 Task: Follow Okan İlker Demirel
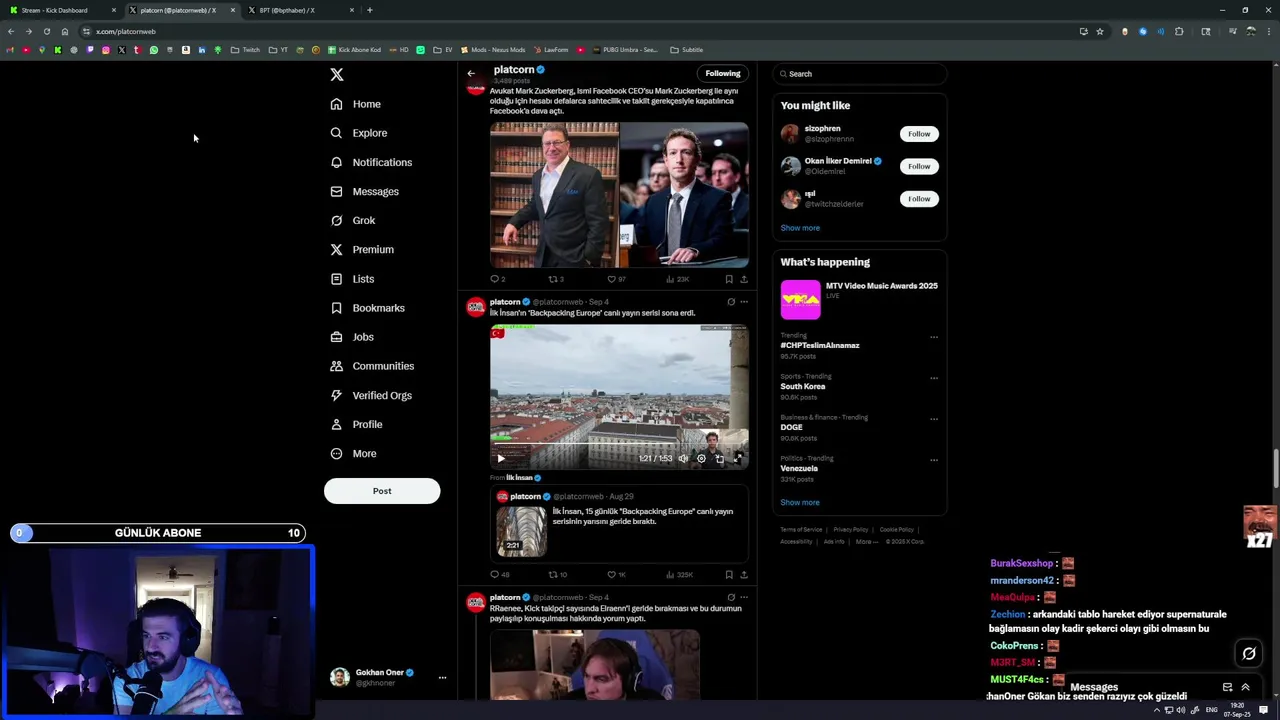point(919,166)
